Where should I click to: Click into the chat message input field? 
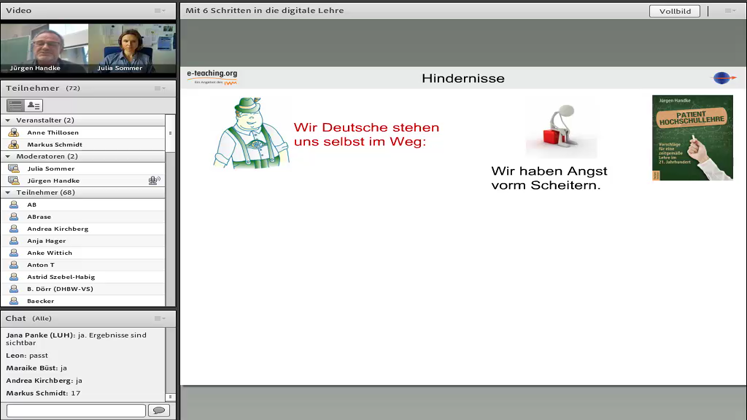click(x=75, y=410)
